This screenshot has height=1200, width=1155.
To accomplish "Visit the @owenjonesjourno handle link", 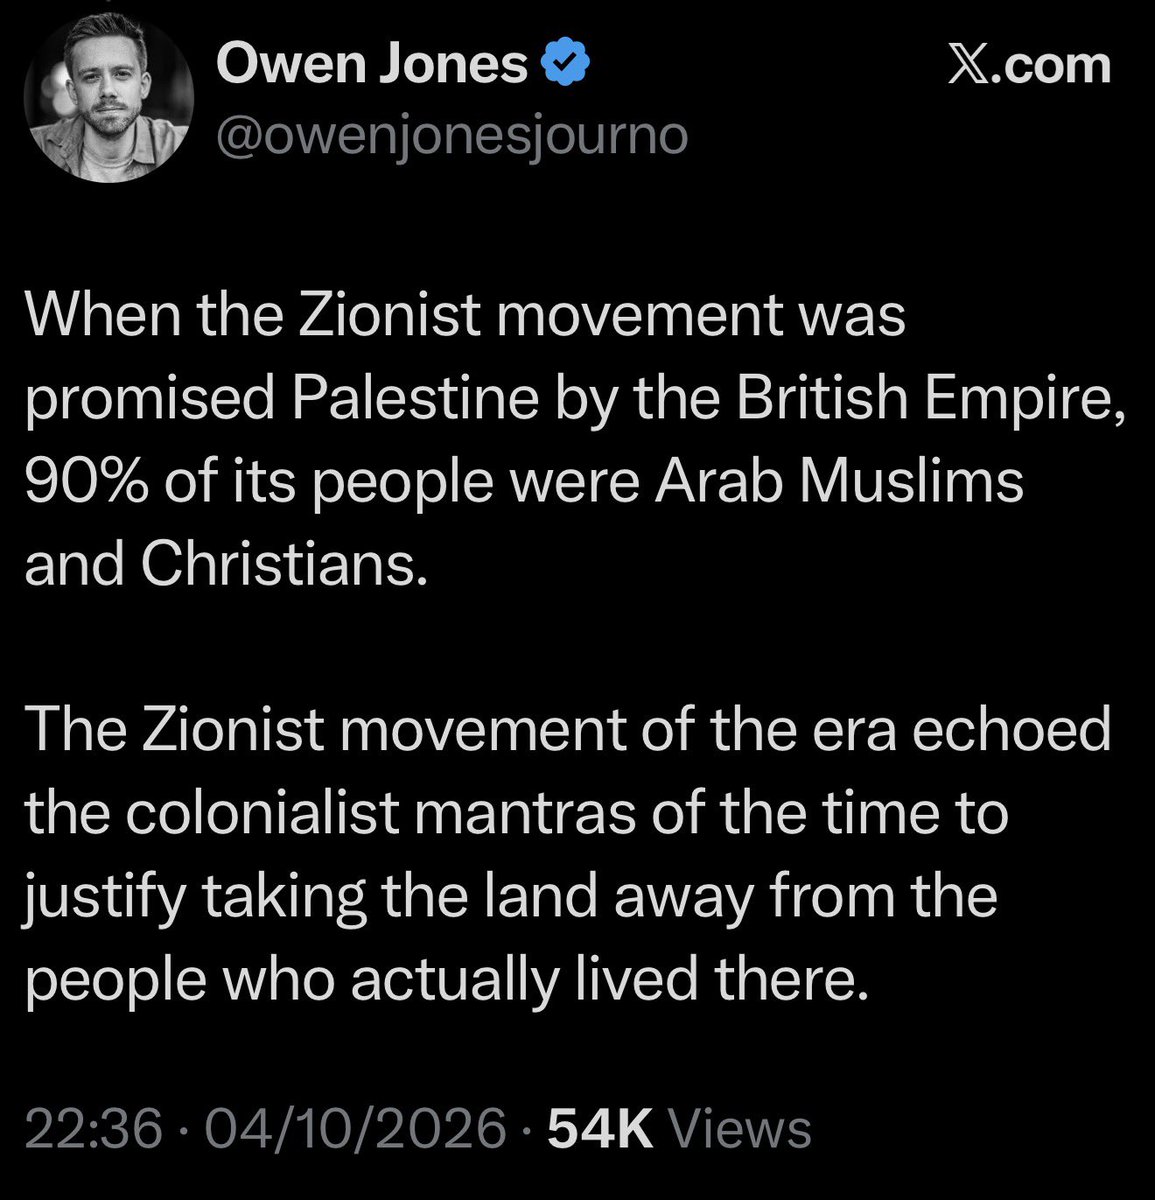I will click(x=452, y=137).
